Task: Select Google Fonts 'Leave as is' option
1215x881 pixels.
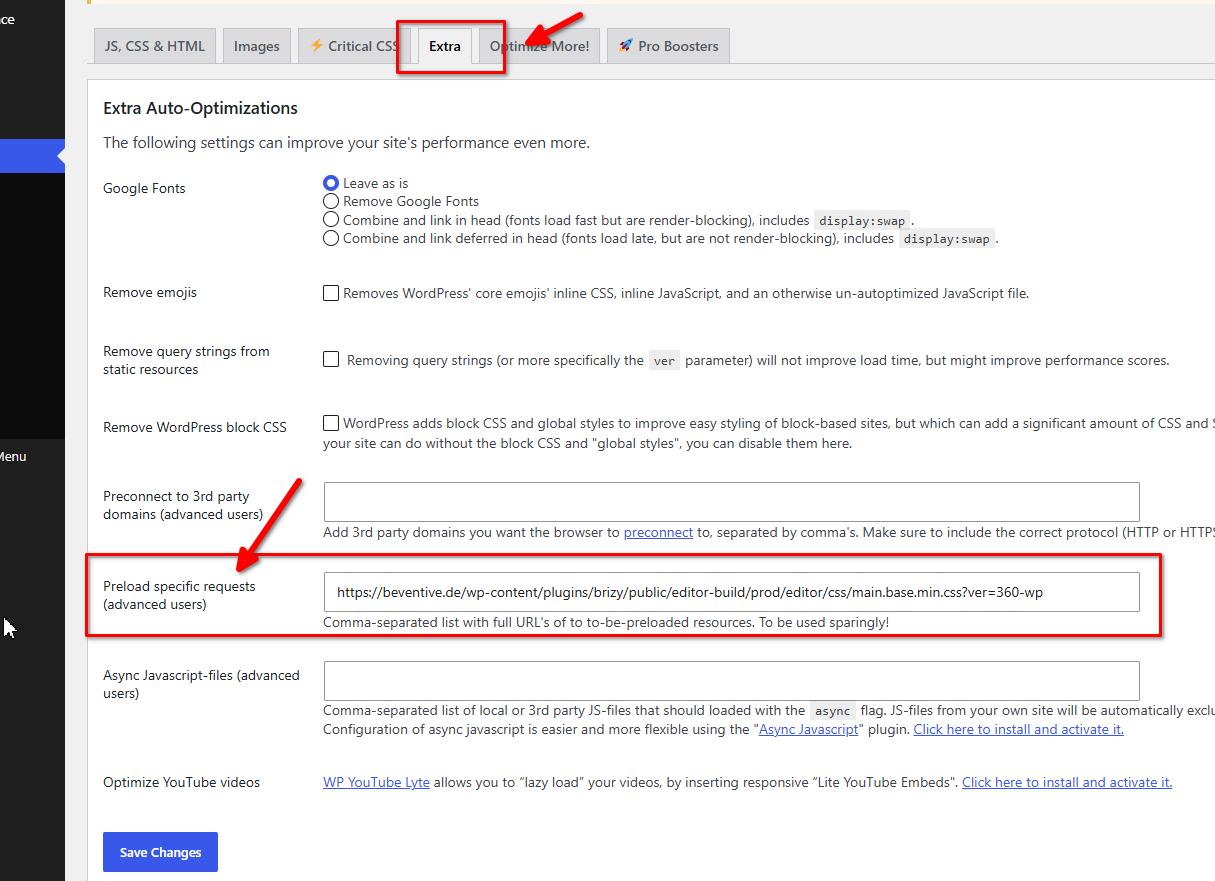Action: (331, 183)
